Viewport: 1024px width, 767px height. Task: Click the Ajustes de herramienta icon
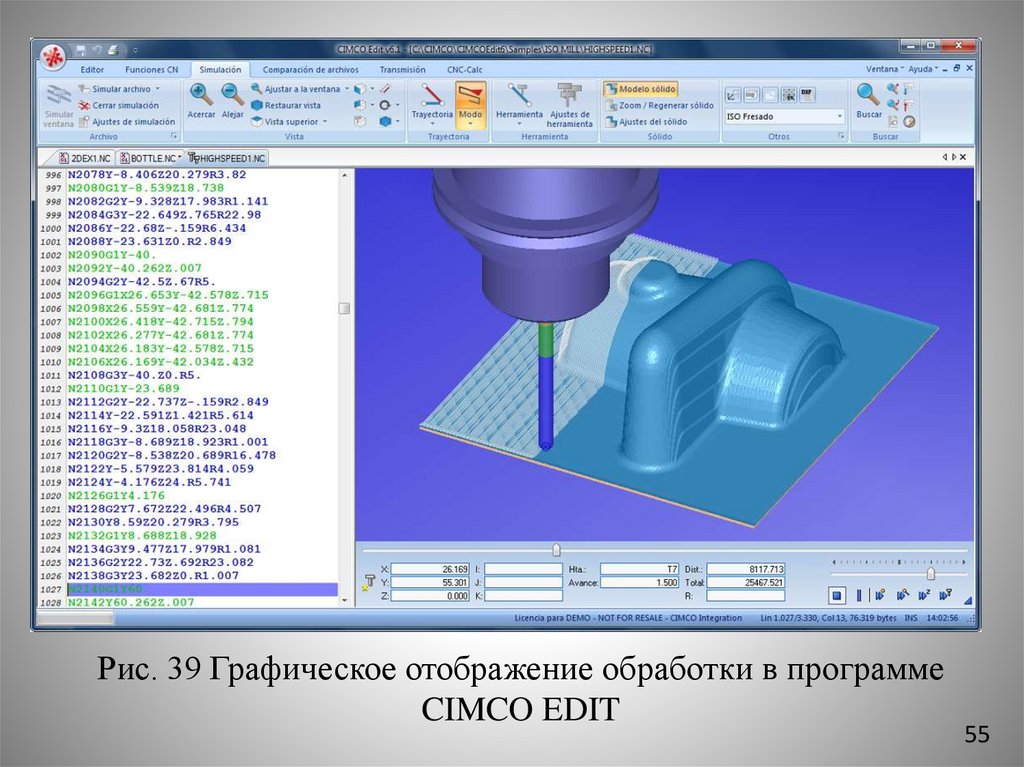tap(569, 94)
